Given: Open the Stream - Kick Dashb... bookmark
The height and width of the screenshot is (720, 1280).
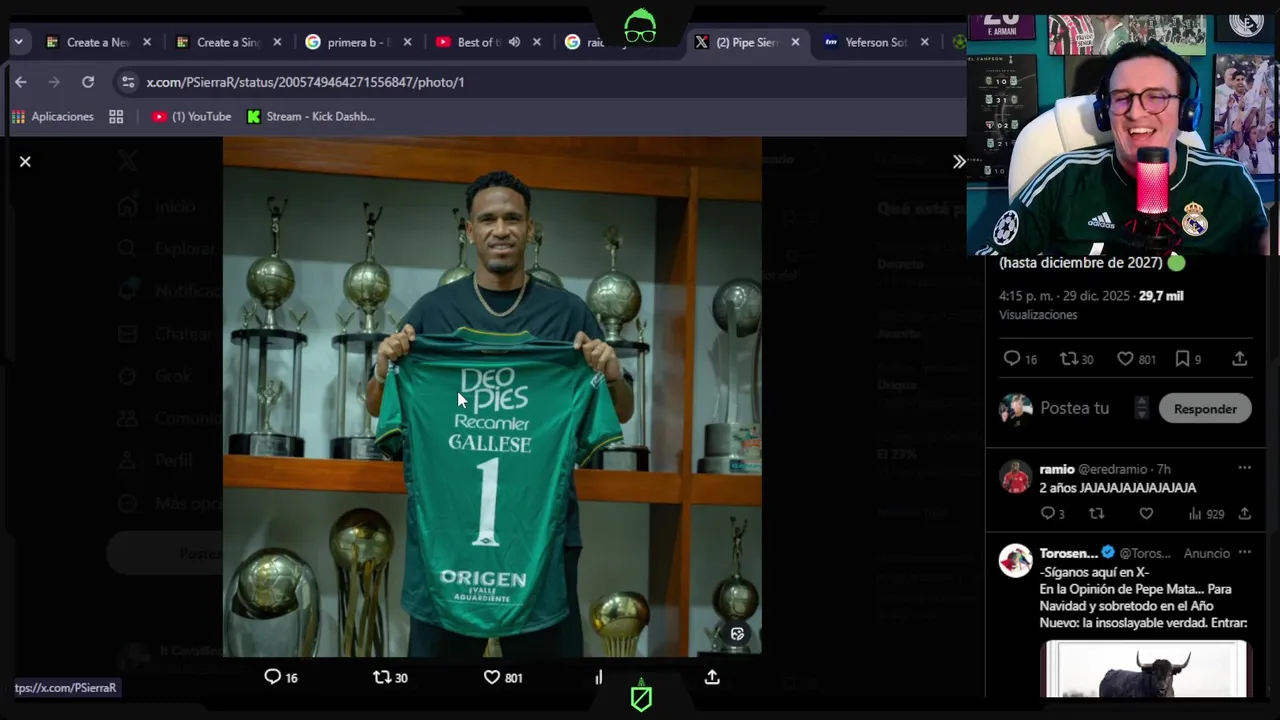Looking at the screenshot, I should tap(311, 117).
